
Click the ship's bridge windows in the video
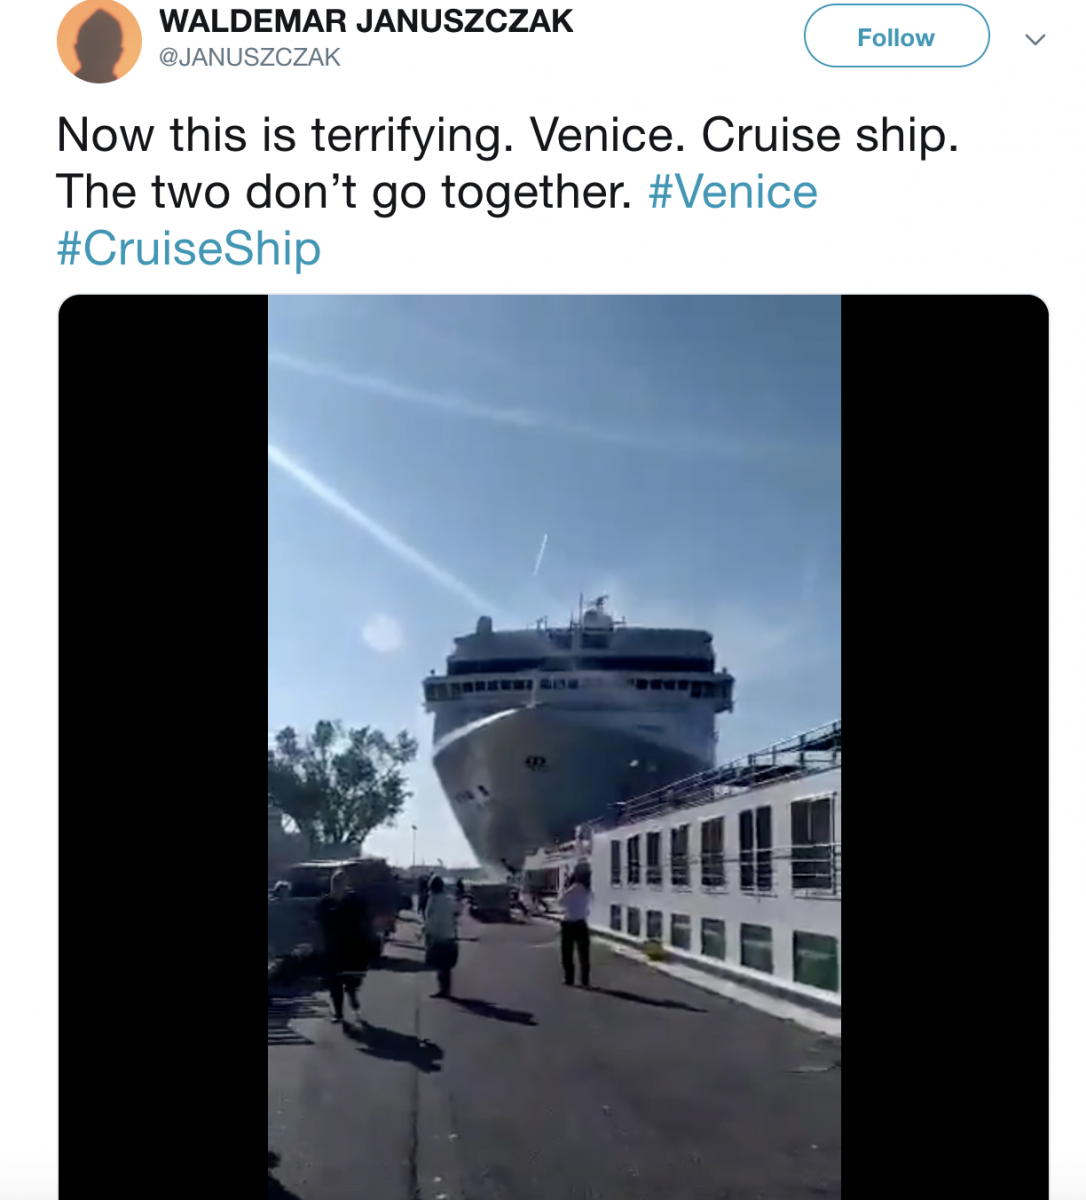point(577,686)
